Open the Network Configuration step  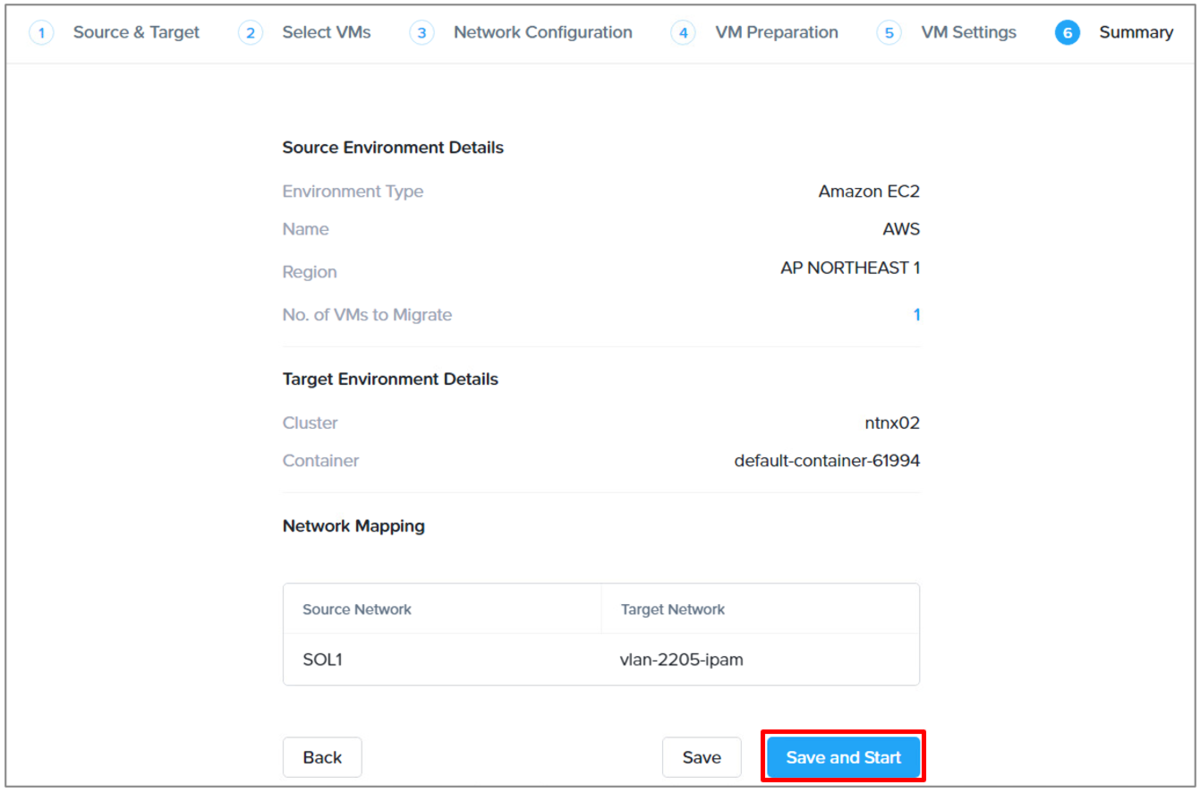click(521, 32)
